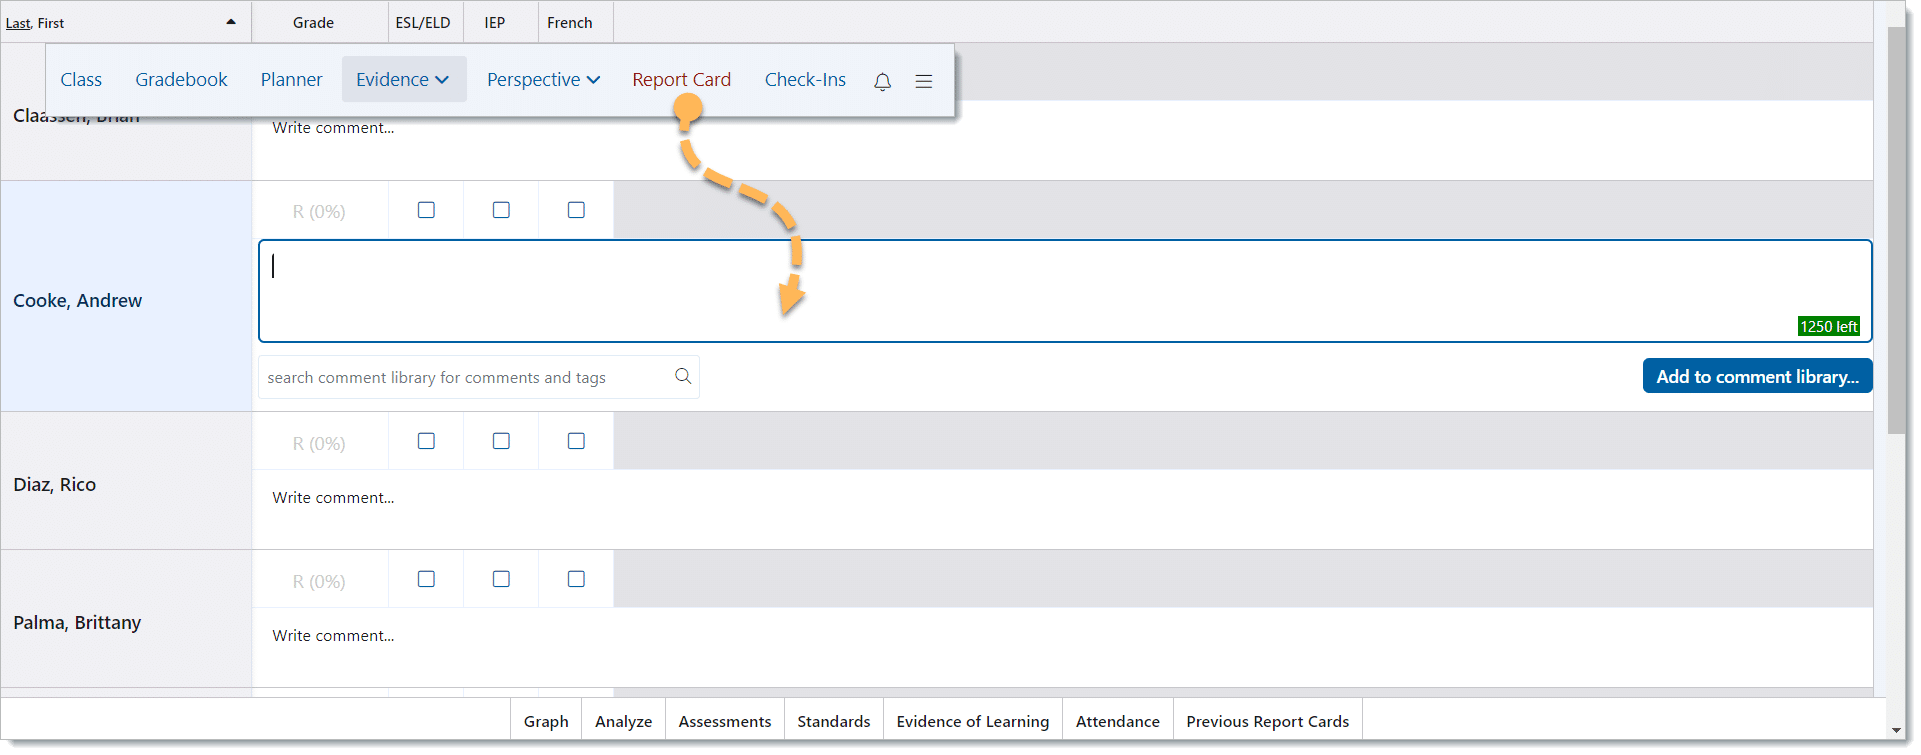
Task: Click Add to comment library button
Action: 1757,376
